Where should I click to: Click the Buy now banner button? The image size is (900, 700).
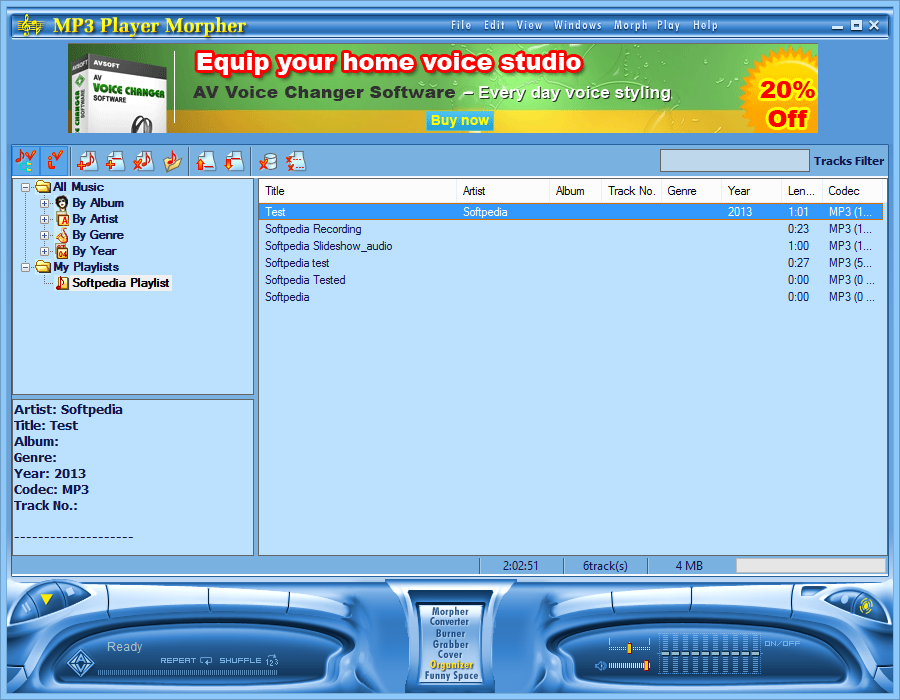click(460, 120)
